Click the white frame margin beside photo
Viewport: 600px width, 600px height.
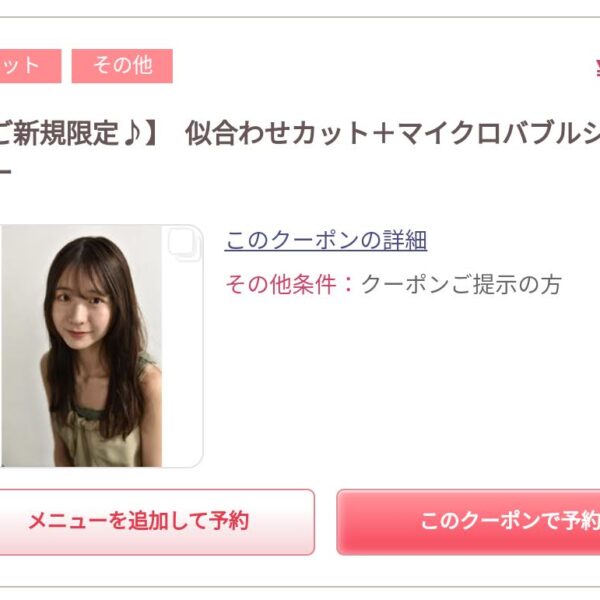[x=182, y=364]
